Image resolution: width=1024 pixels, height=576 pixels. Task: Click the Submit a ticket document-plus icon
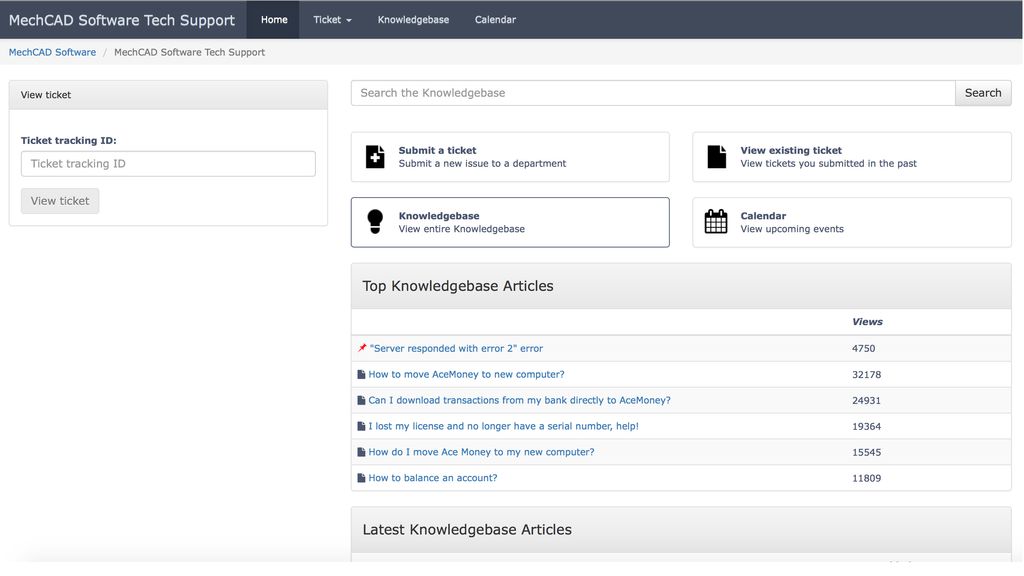click(x=375, y=157)
